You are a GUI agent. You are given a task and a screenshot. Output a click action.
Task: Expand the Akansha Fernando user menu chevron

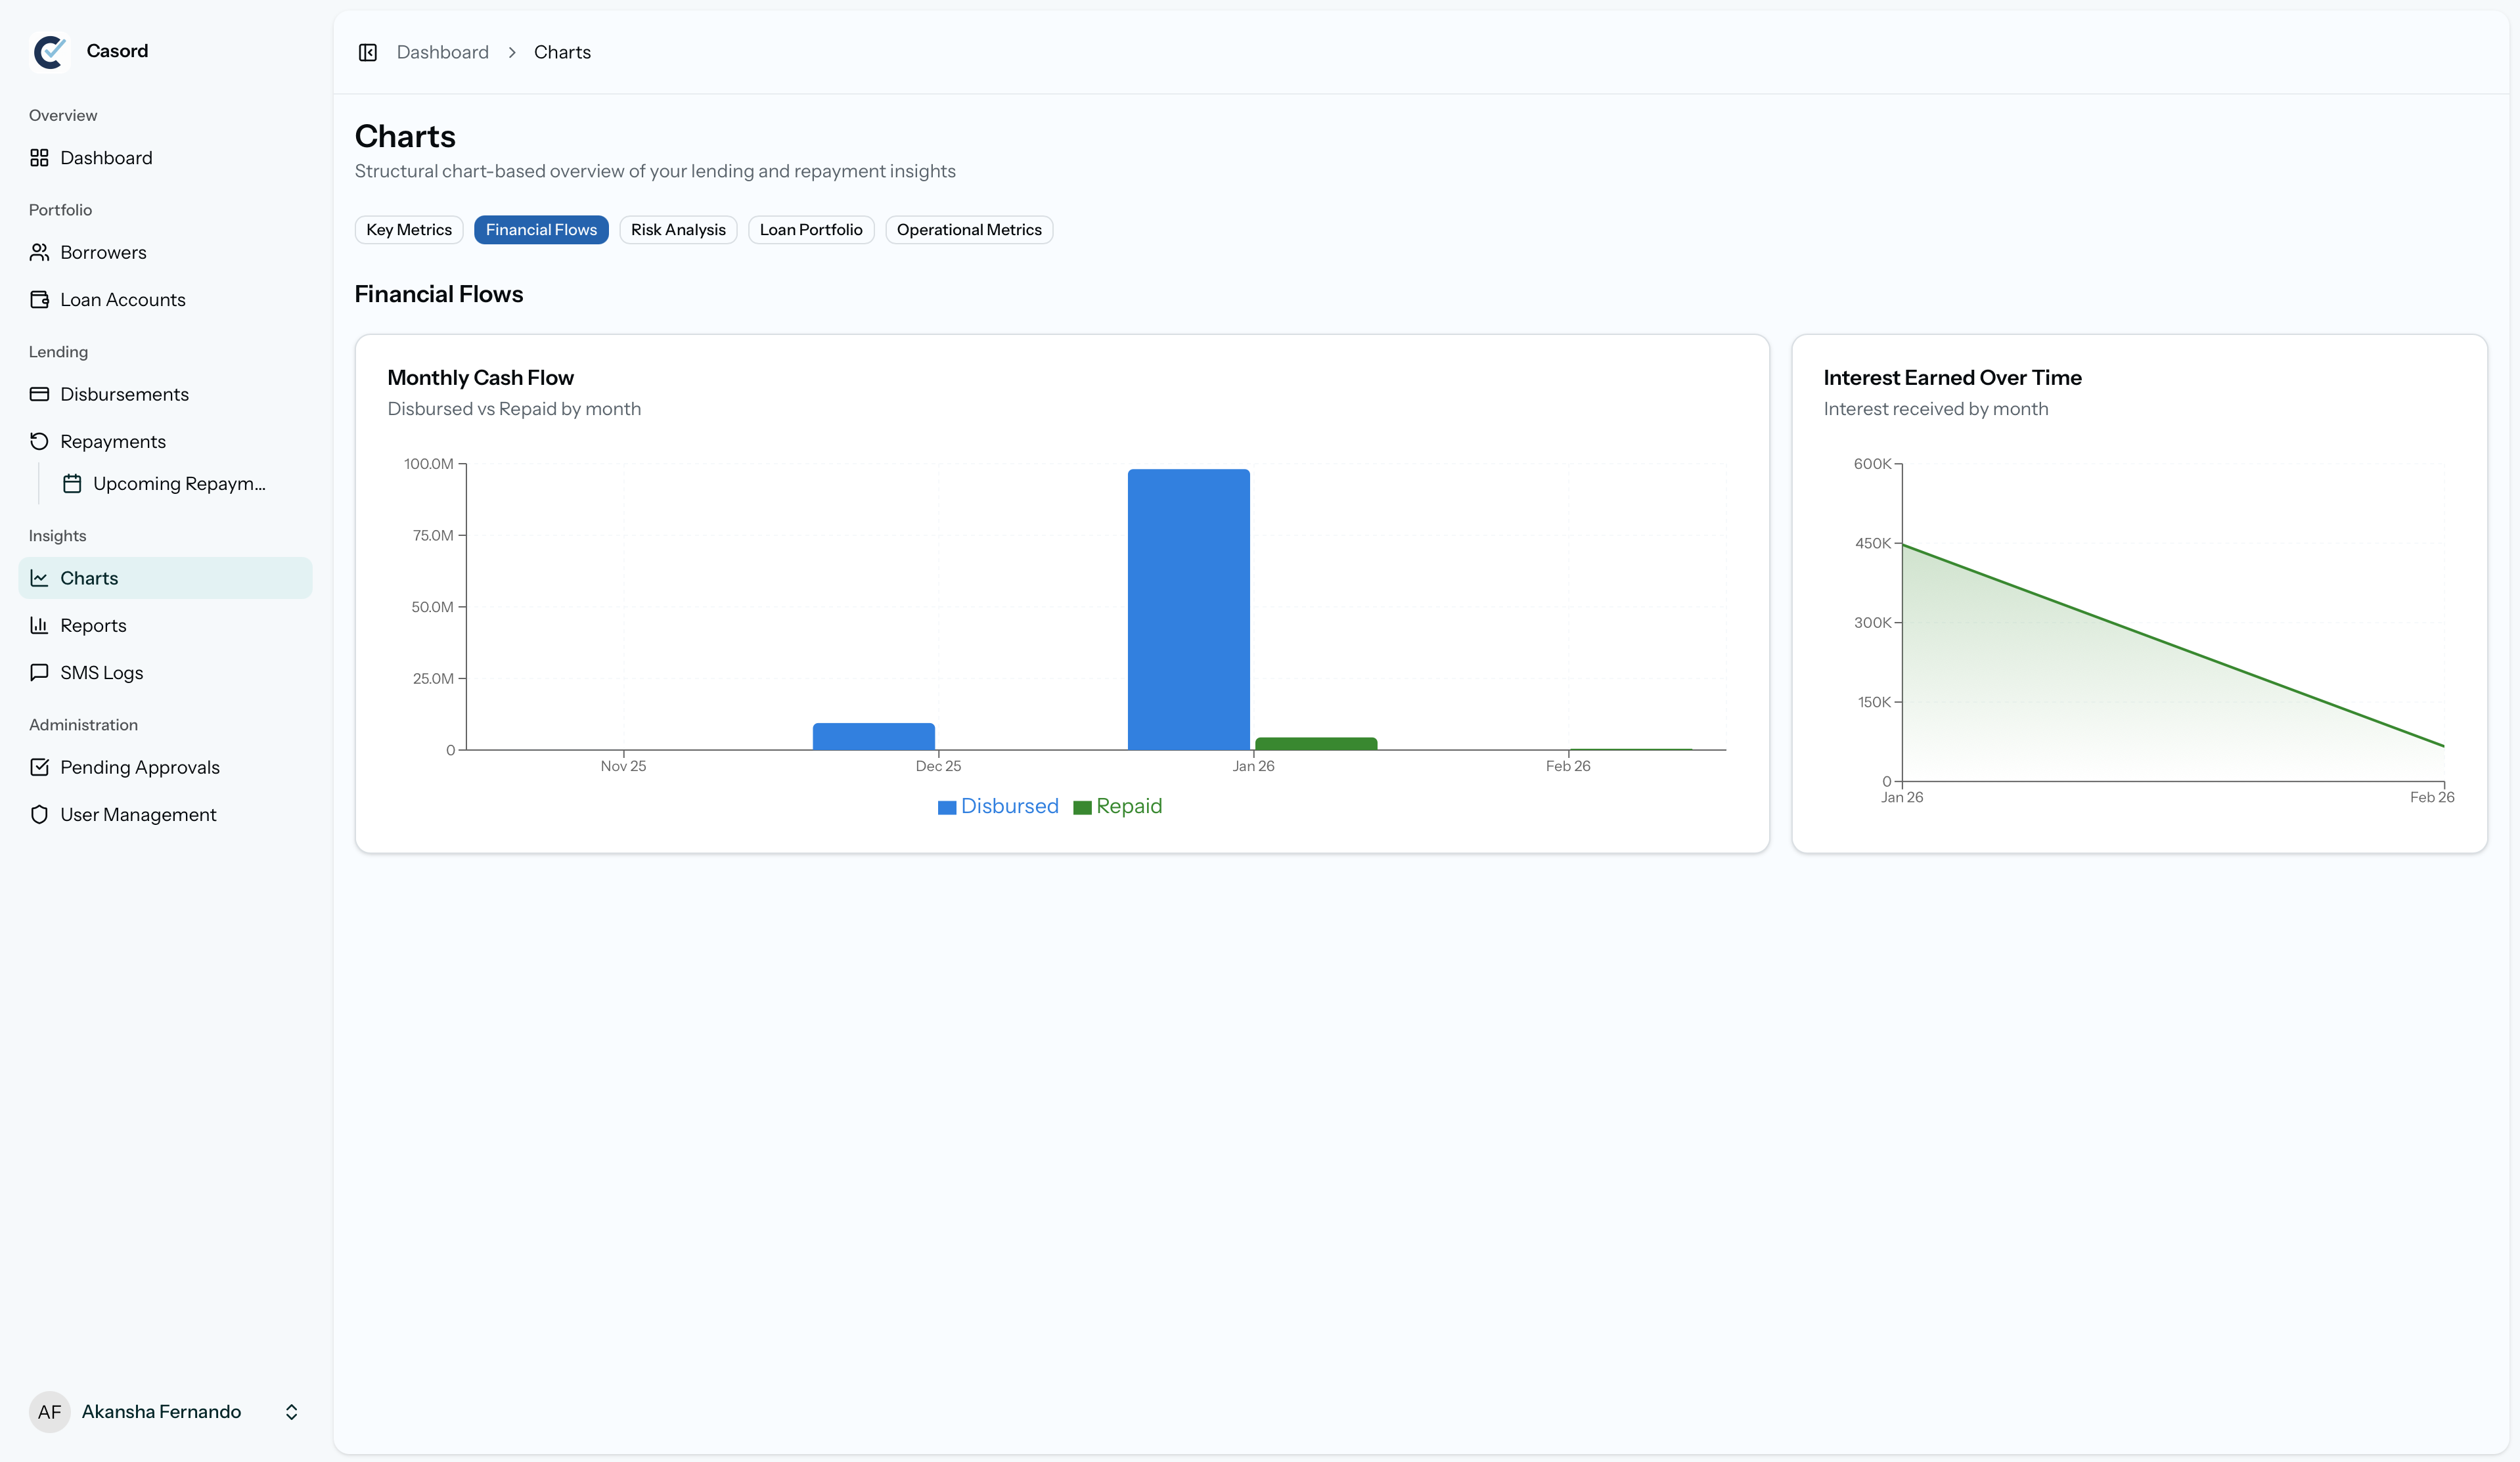(291, 1411)
